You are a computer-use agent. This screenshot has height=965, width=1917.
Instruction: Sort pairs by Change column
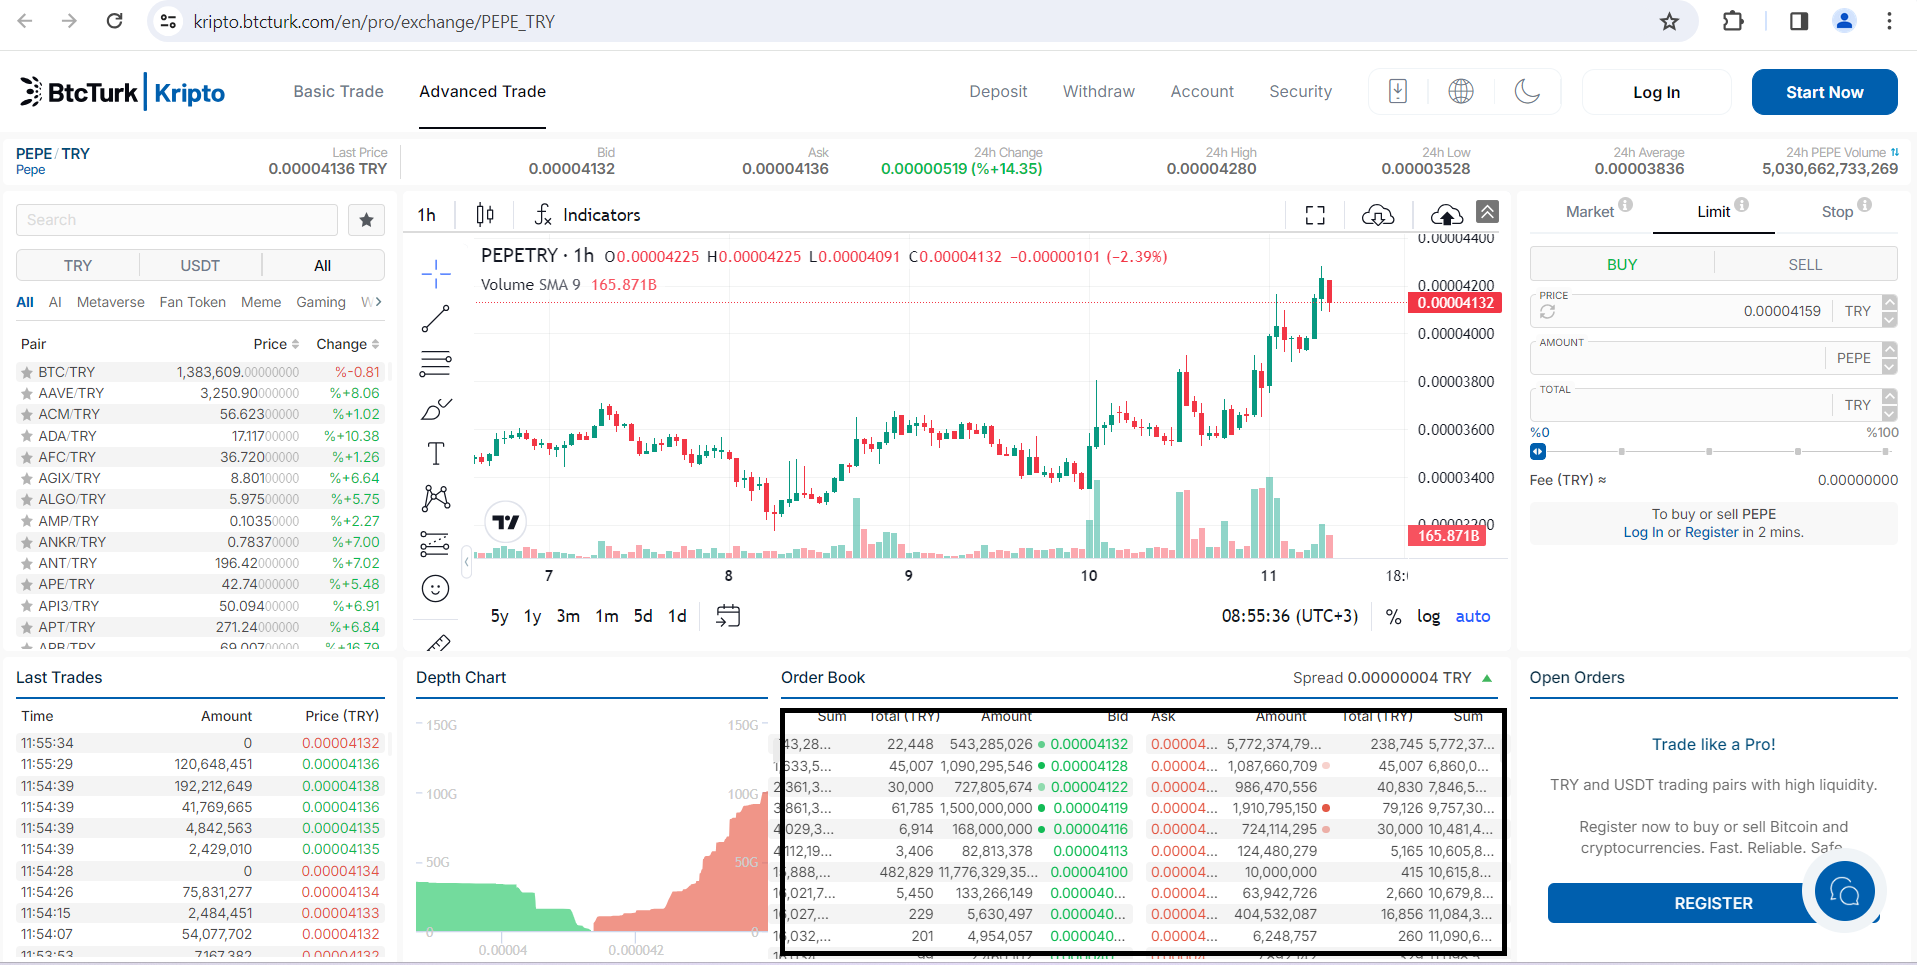[x=348, y=344]
